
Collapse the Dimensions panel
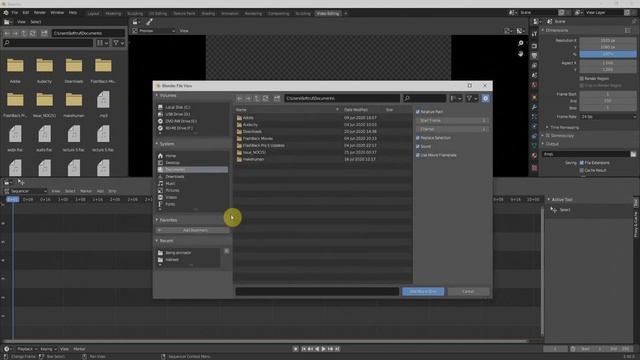(543, 30)
